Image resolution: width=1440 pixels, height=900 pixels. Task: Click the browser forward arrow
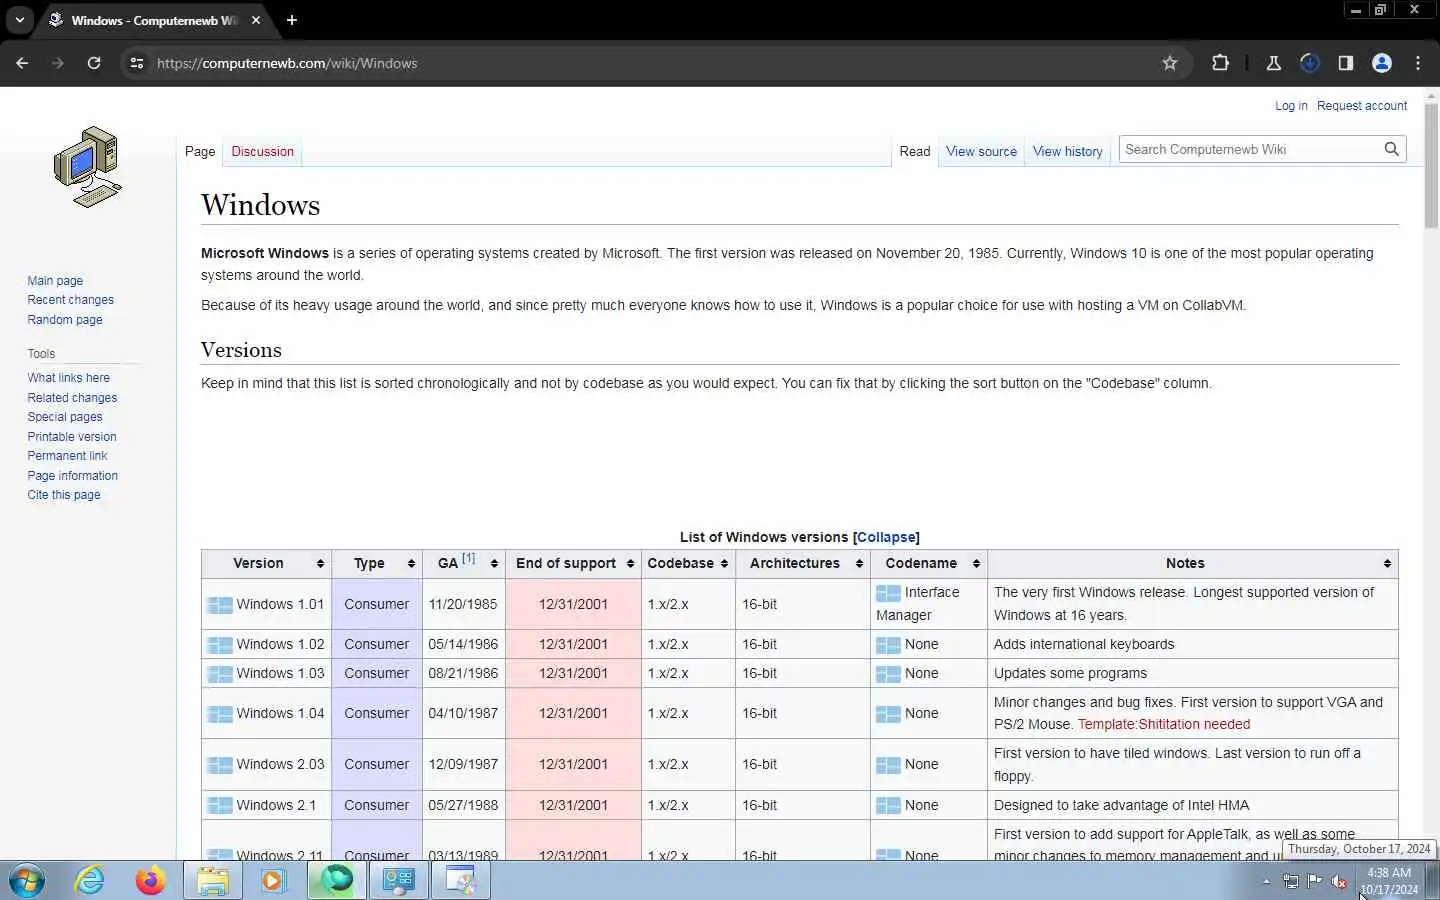coord(58,63)
